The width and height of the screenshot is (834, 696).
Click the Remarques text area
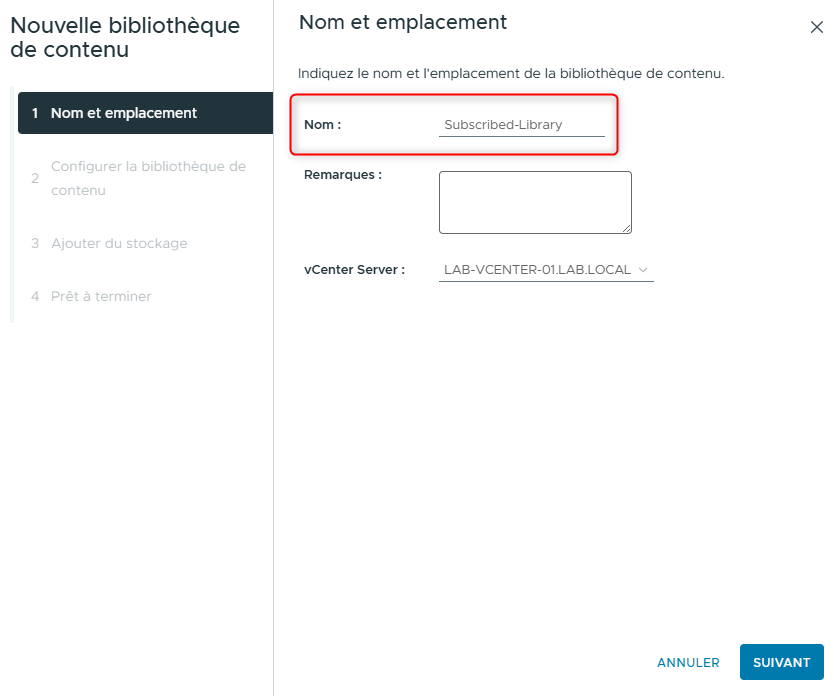[535, 202]
